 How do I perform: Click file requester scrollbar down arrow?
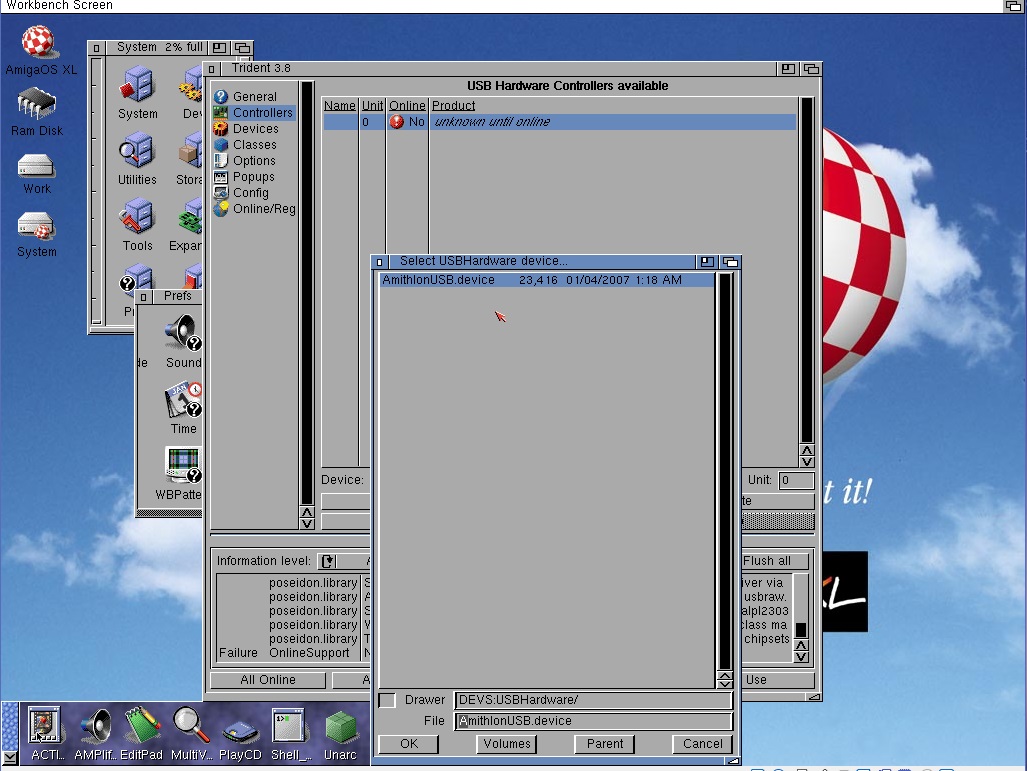[724, 684]
